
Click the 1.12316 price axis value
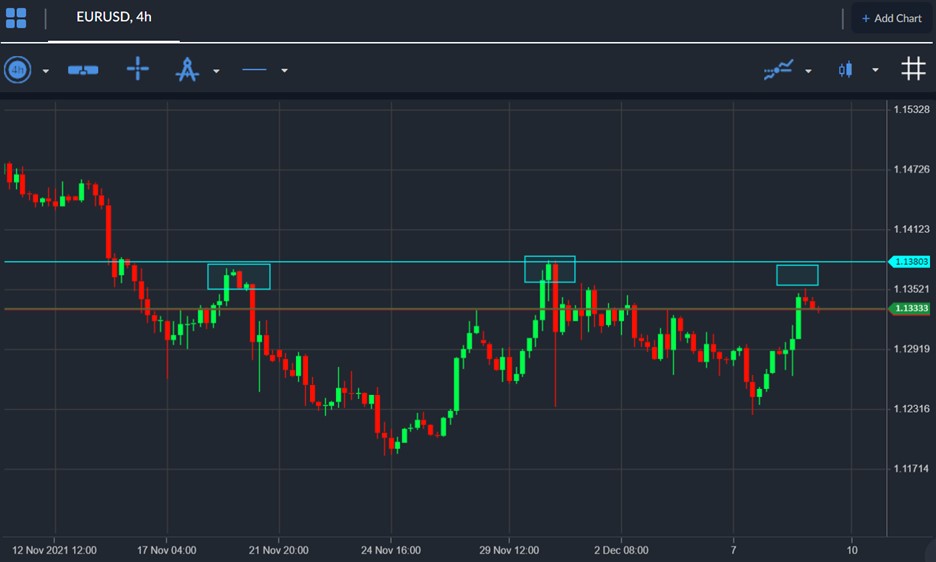tap(912, 409)
